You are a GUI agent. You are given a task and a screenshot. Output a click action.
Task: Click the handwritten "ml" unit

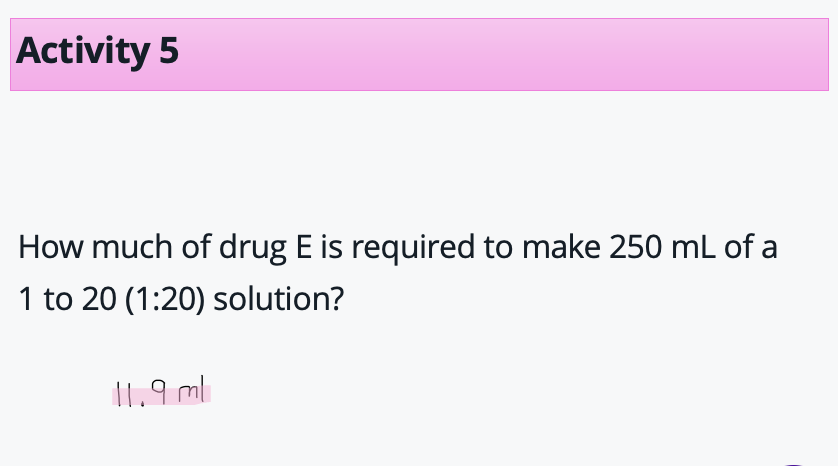[191, 393]
